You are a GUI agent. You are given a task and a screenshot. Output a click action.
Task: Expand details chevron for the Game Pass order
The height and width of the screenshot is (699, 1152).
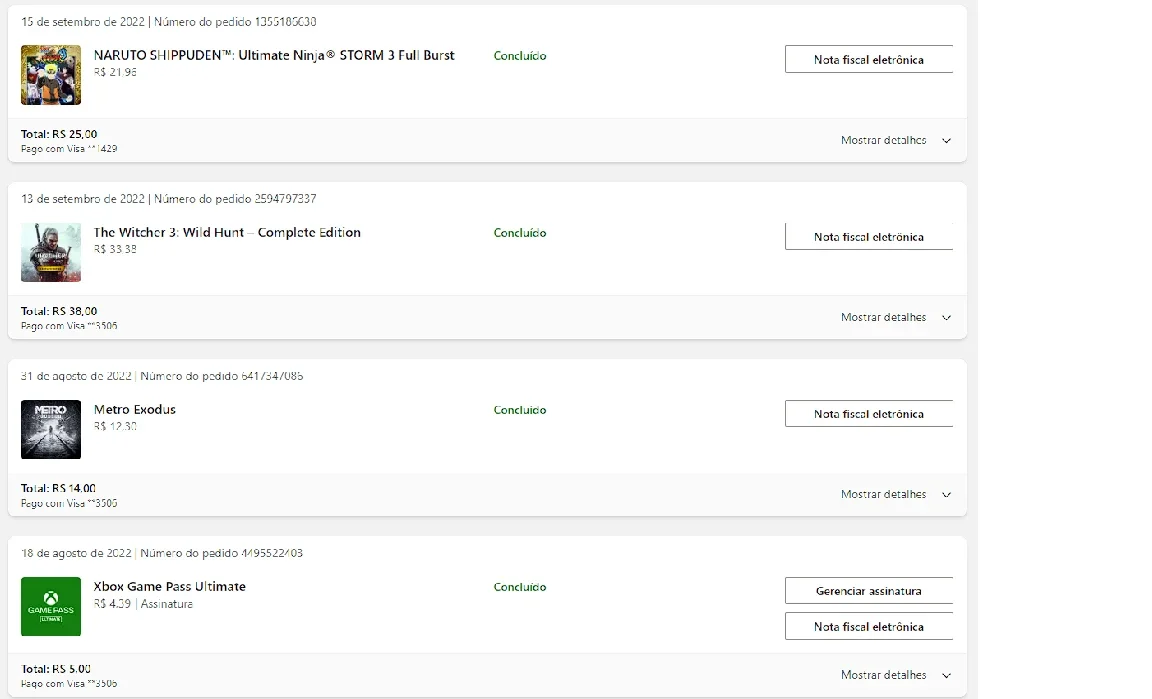pyautogui.click(x=946, y=675)
